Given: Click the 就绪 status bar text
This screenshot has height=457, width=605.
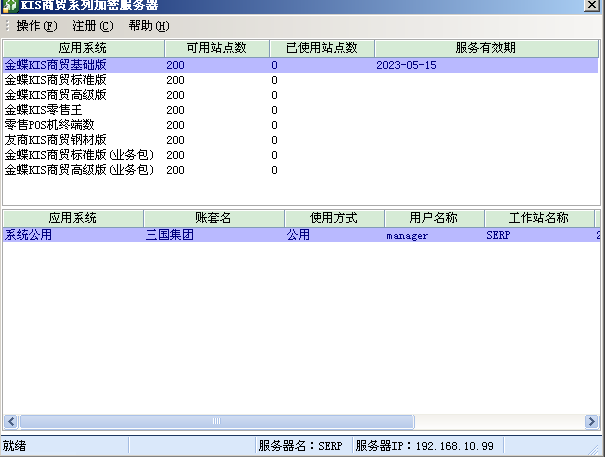Looking at the screenshot, I should click(x=15, y=446).
